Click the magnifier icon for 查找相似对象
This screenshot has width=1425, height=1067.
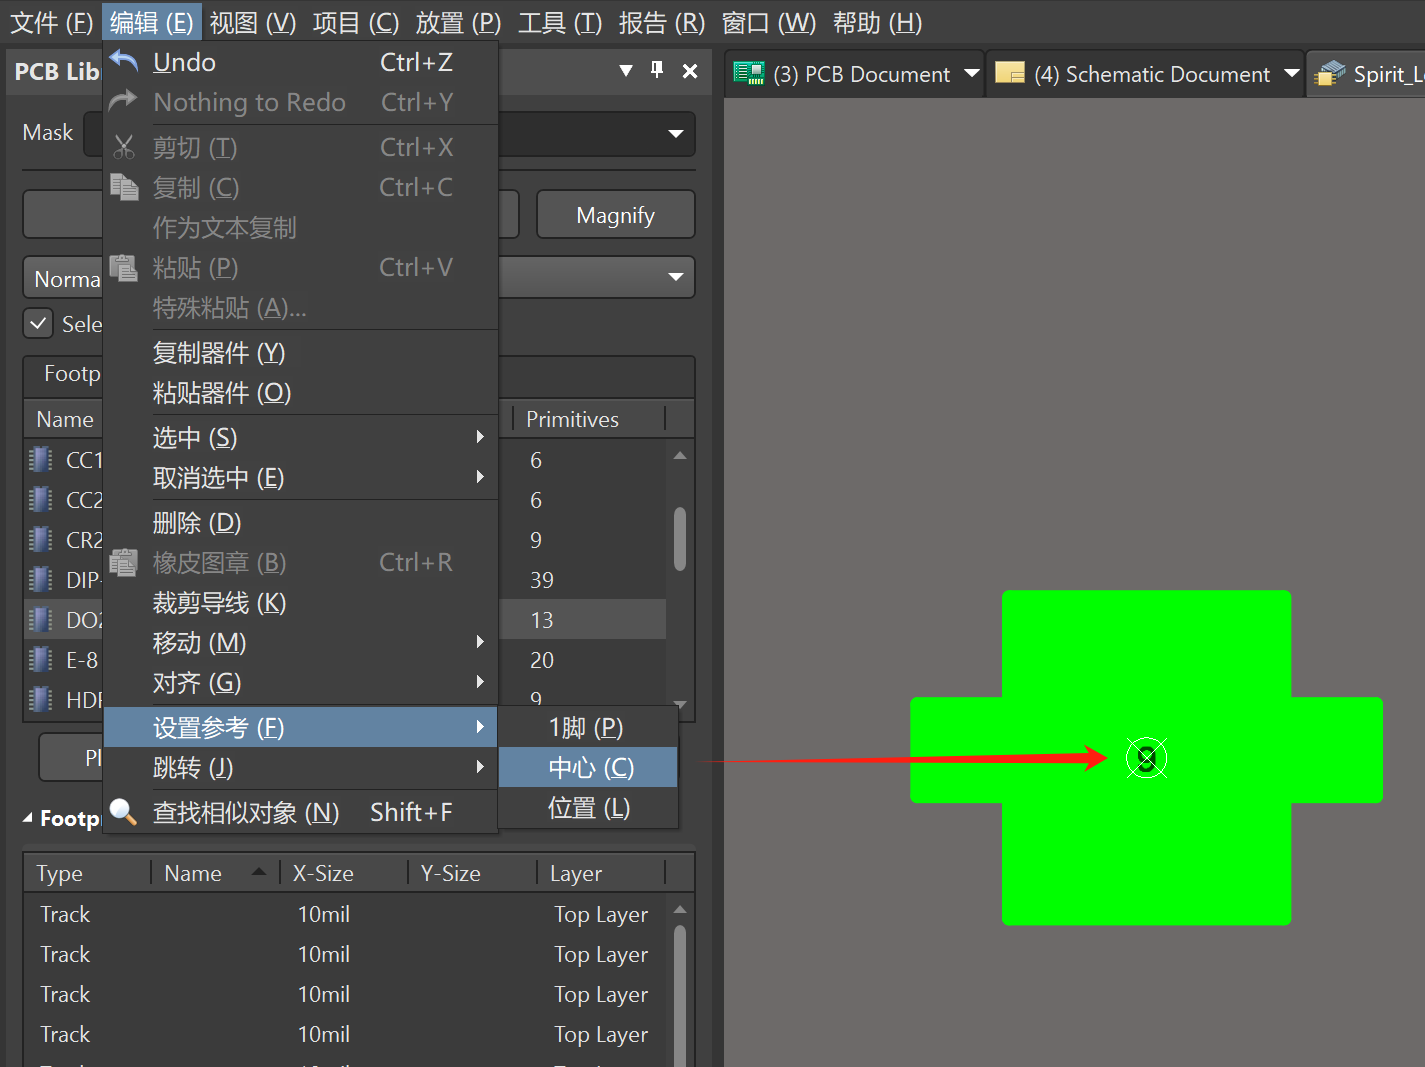click(123, 811)
